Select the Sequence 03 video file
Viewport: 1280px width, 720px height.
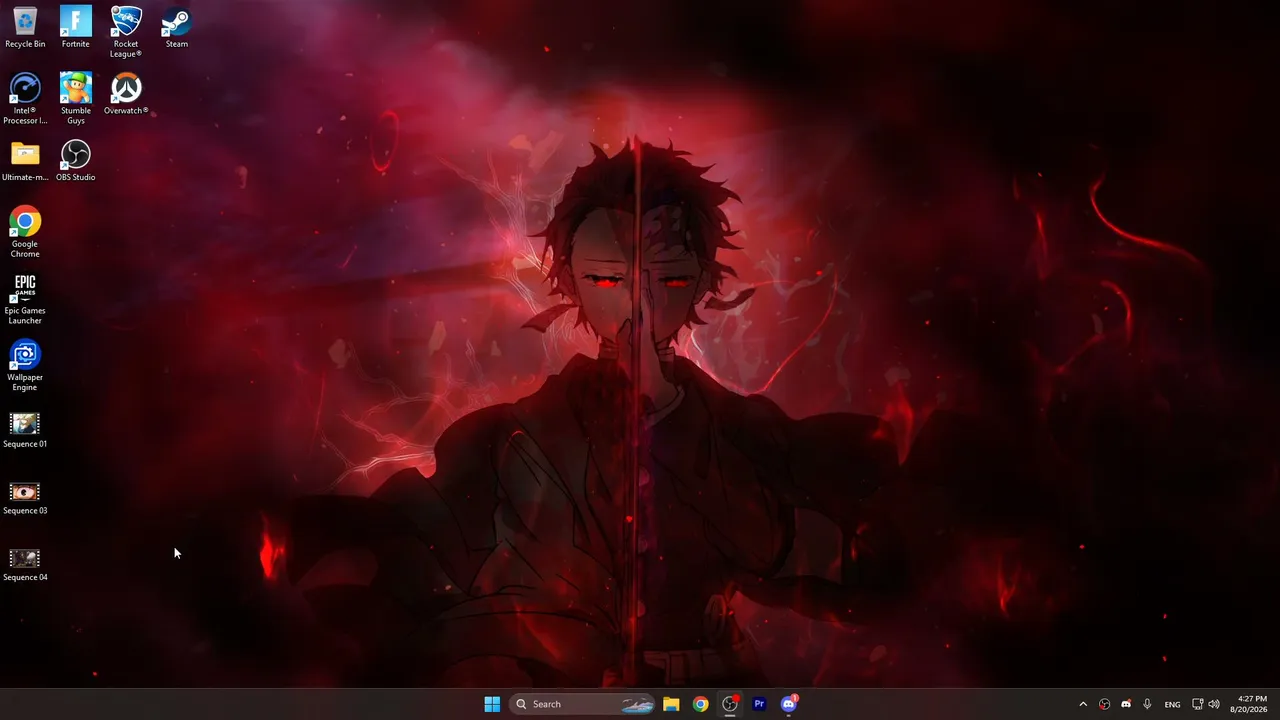25,497
